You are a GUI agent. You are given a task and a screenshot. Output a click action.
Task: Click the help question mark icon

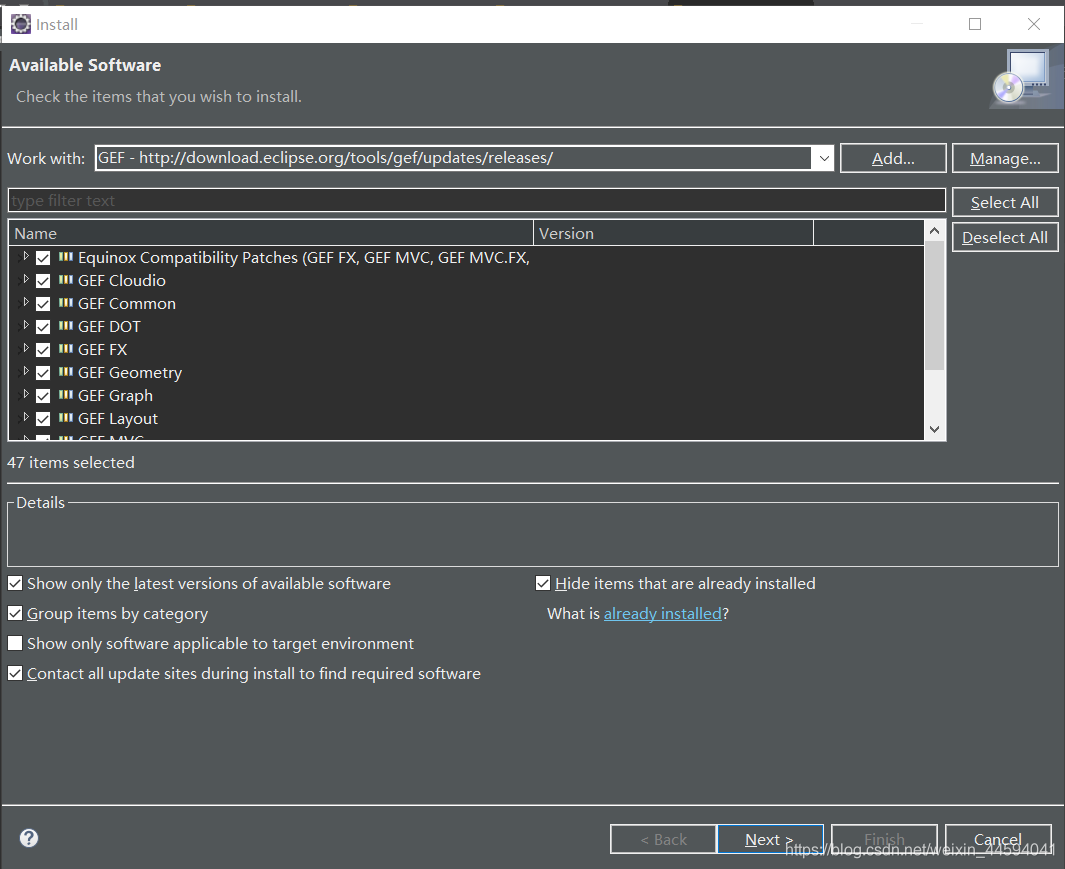28,837
